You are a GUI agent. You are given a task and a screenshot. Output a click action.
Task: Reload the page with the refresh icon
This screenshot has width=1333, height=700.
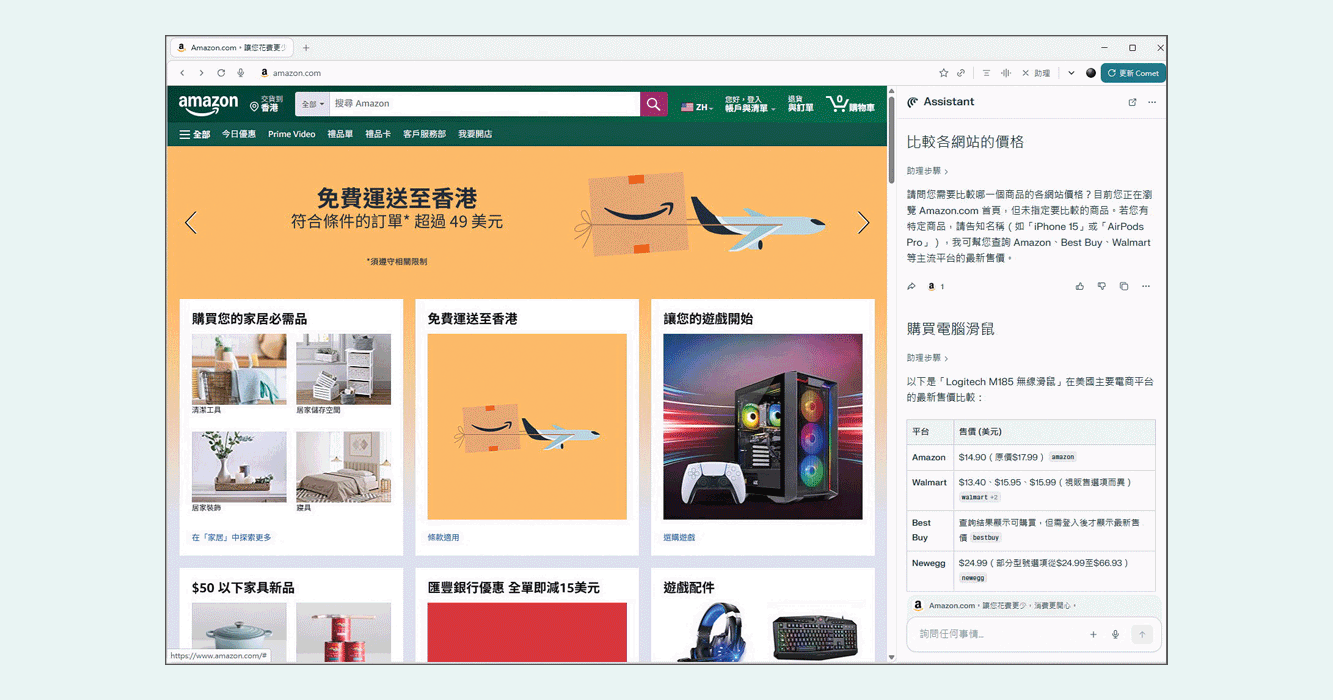[221, 73]
